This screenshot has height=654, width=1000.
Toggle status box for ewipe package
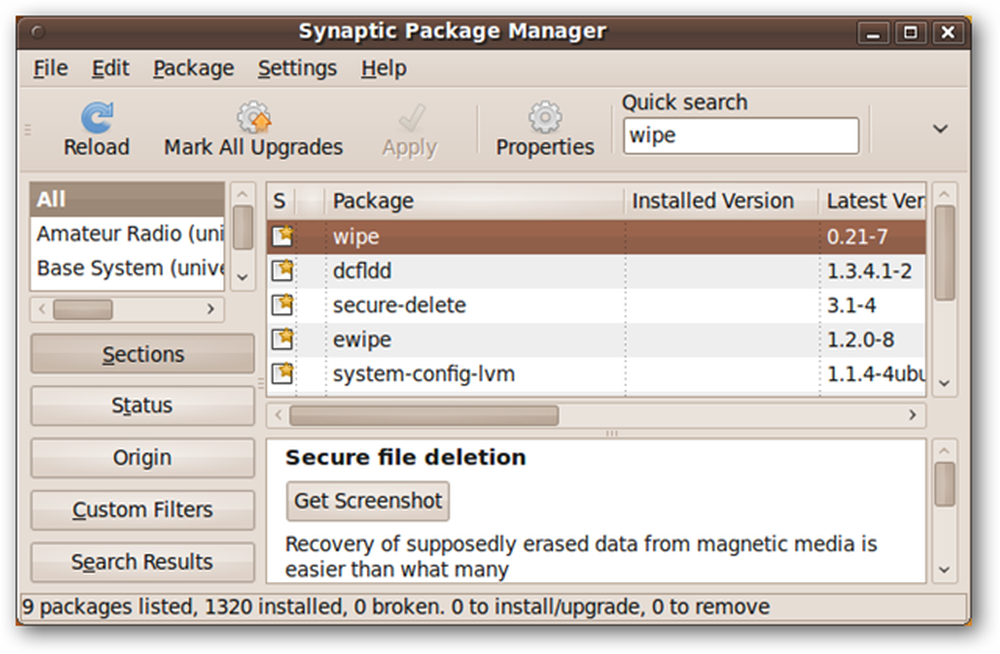click(x=283, y=339)
